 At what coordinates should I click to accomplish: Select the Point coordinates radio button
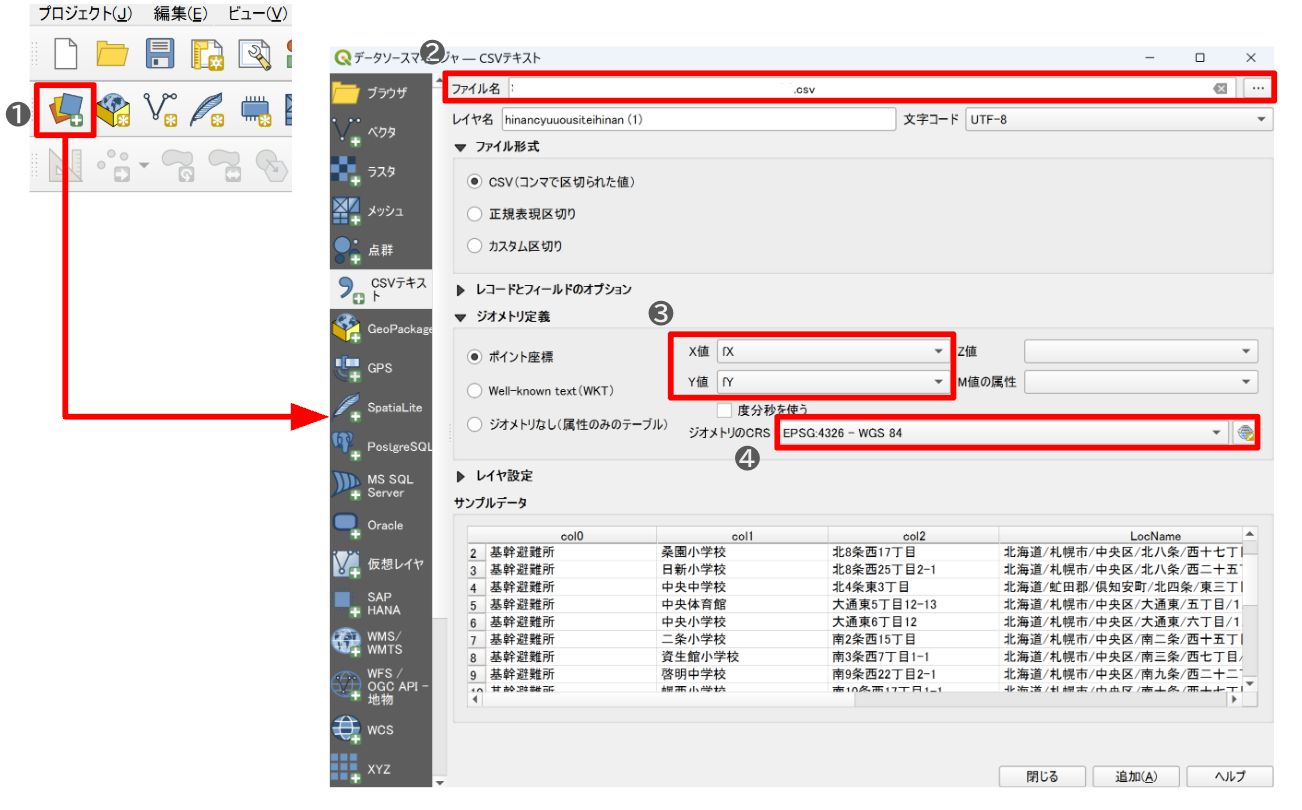[x=475, y=357]
